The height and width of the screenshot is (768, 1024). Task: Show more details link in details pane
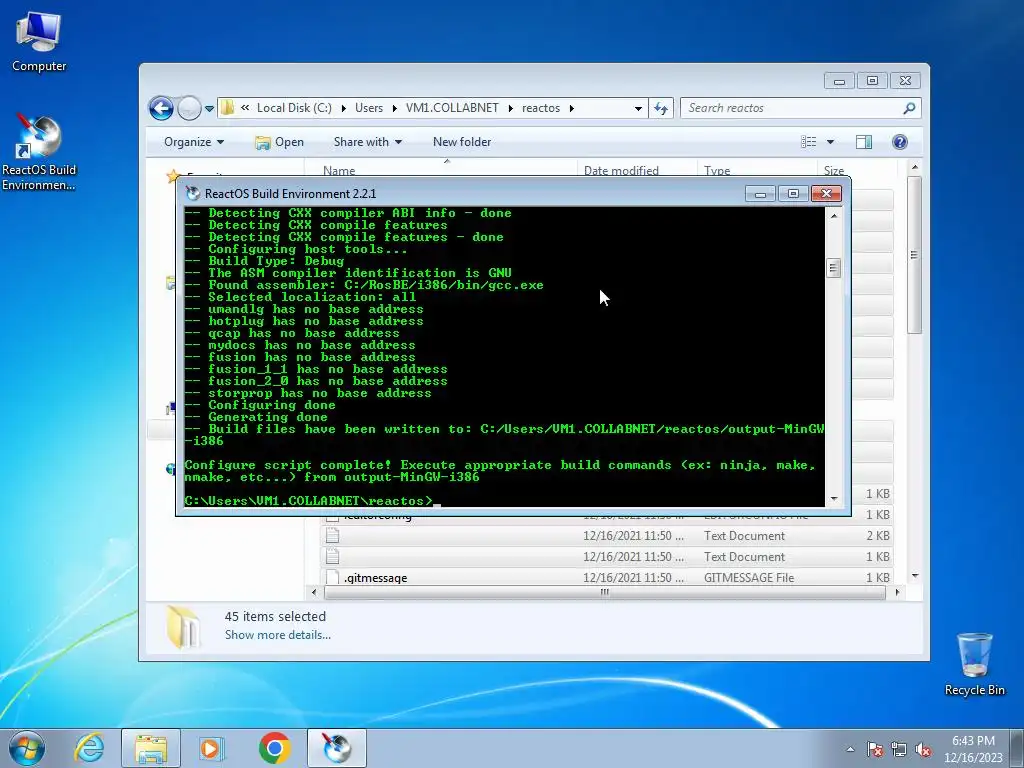278,635
